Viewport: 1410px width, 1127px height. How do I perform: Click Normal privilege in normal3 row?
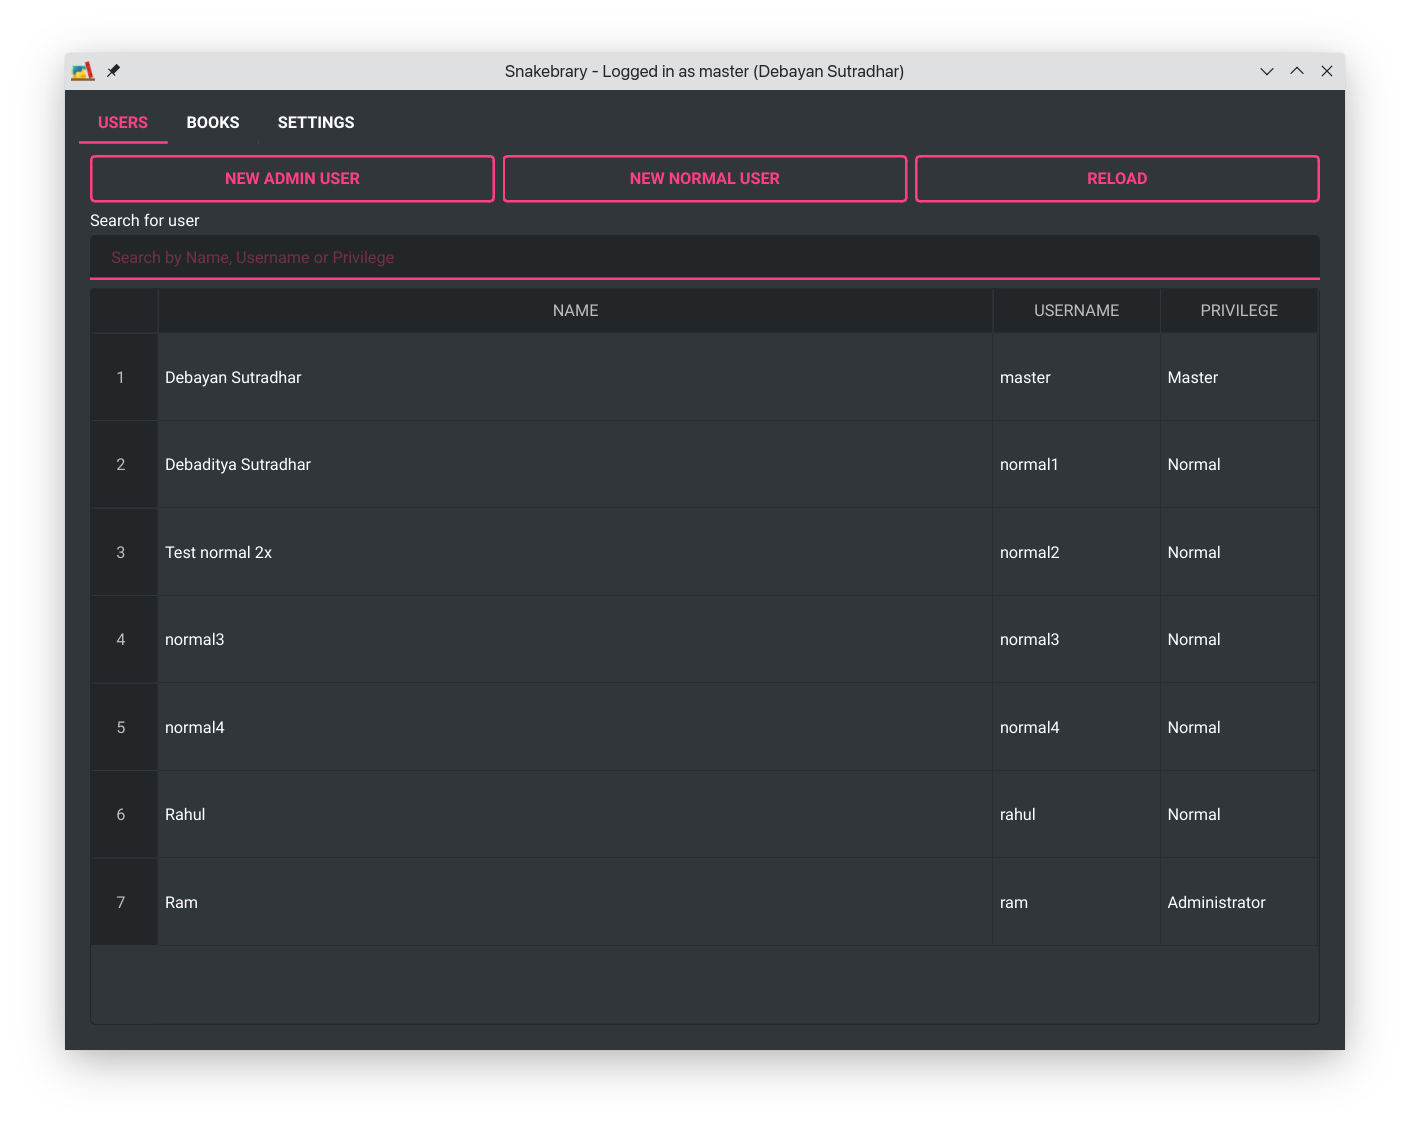[1239, 639]
